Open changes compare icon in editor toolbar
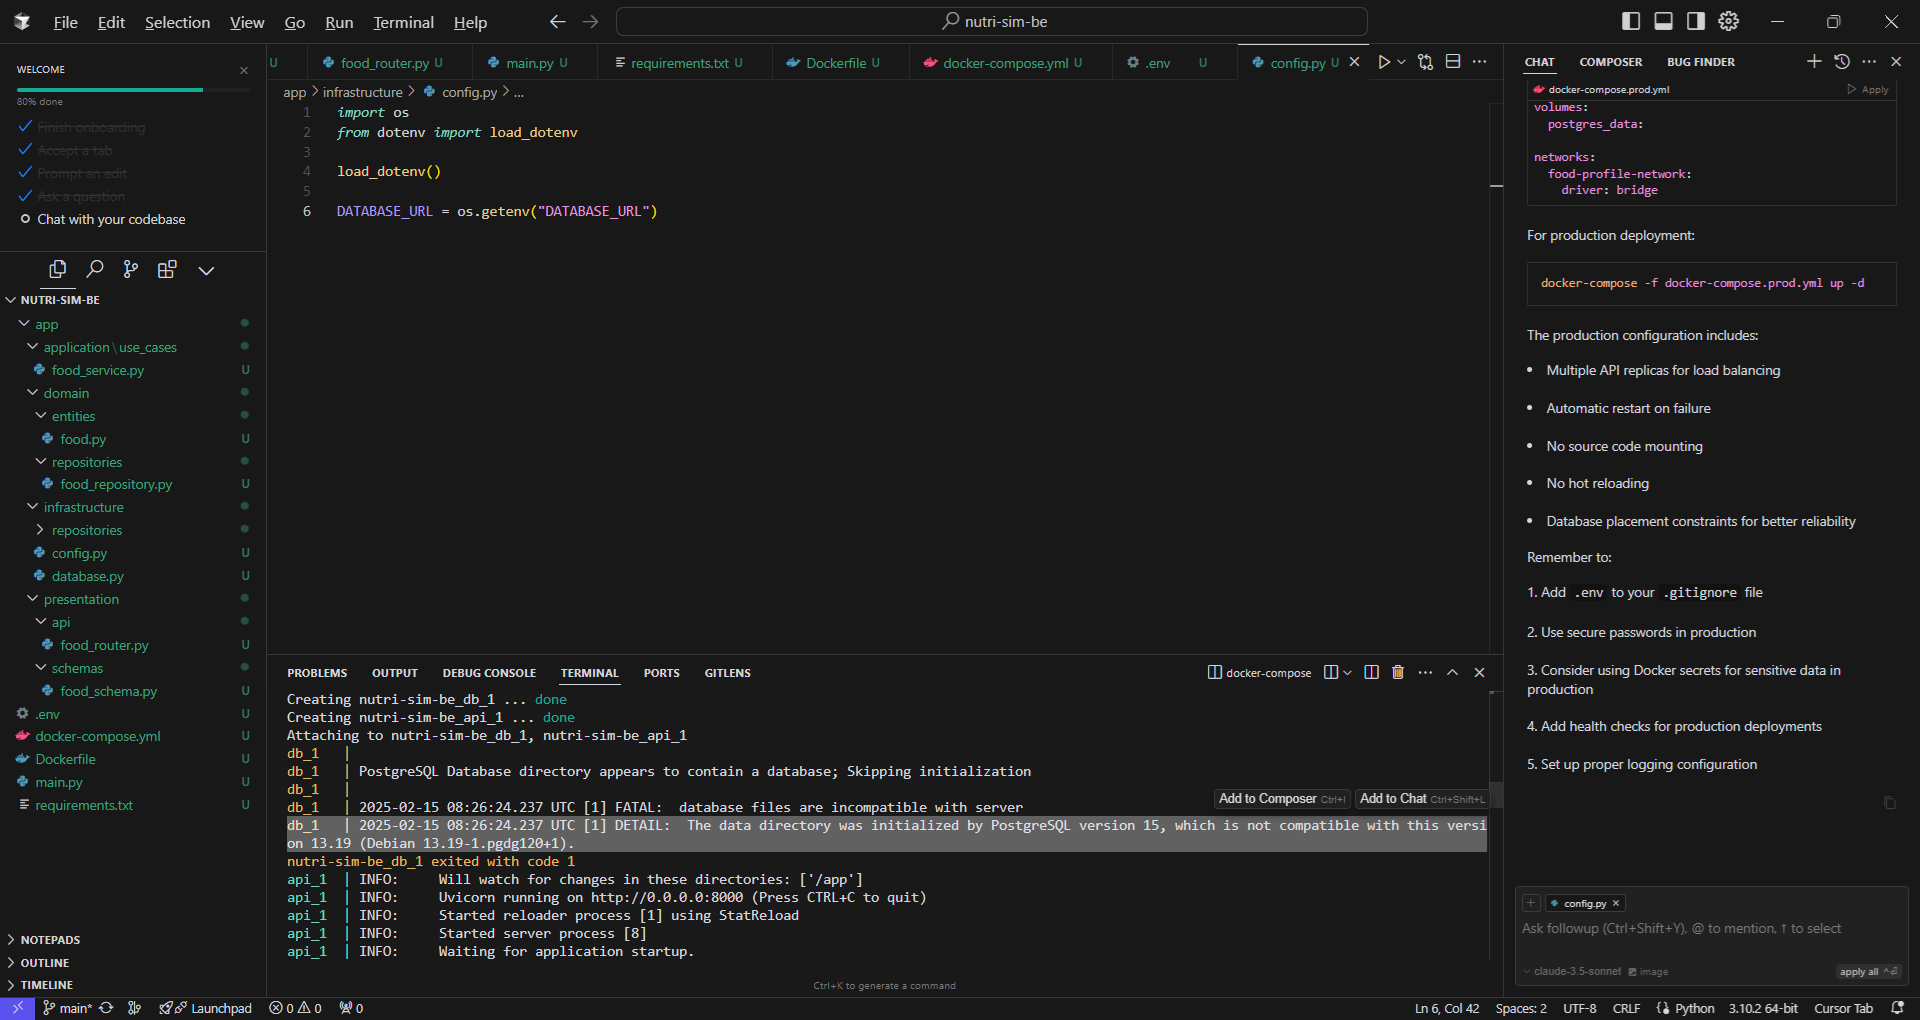This screenshot has height=1020, width=1920. pyautogui.click(x=1426, y=62)
